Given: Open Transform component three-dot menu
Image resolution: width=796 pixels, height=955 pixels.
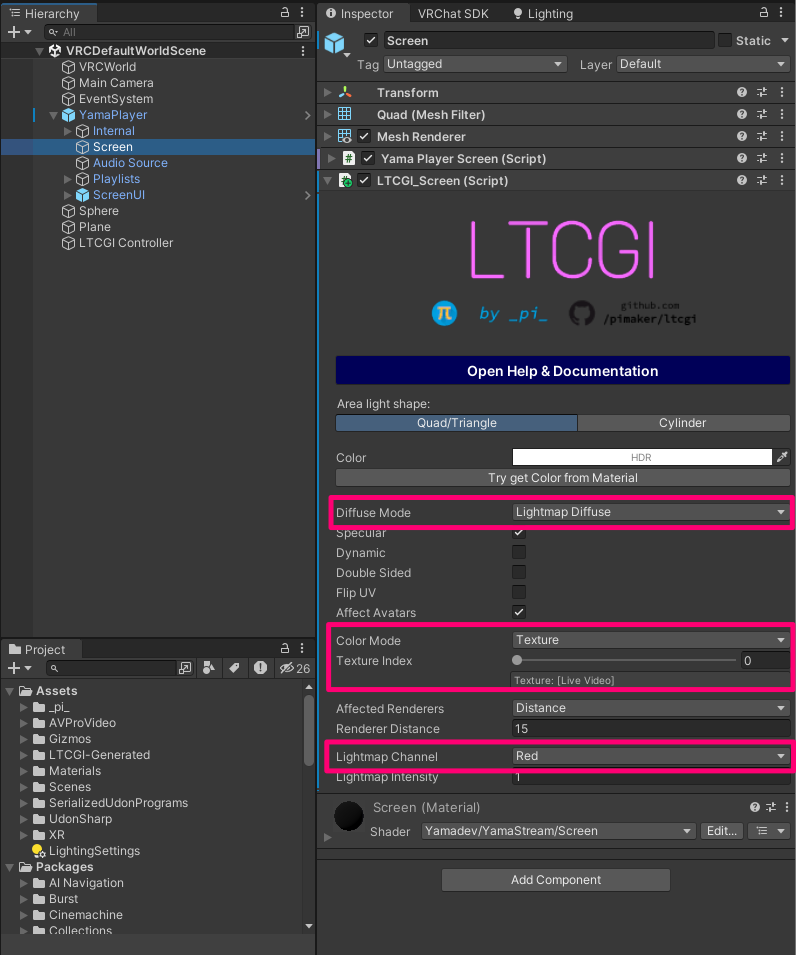Looking at the screenshot, I should 782,92.
